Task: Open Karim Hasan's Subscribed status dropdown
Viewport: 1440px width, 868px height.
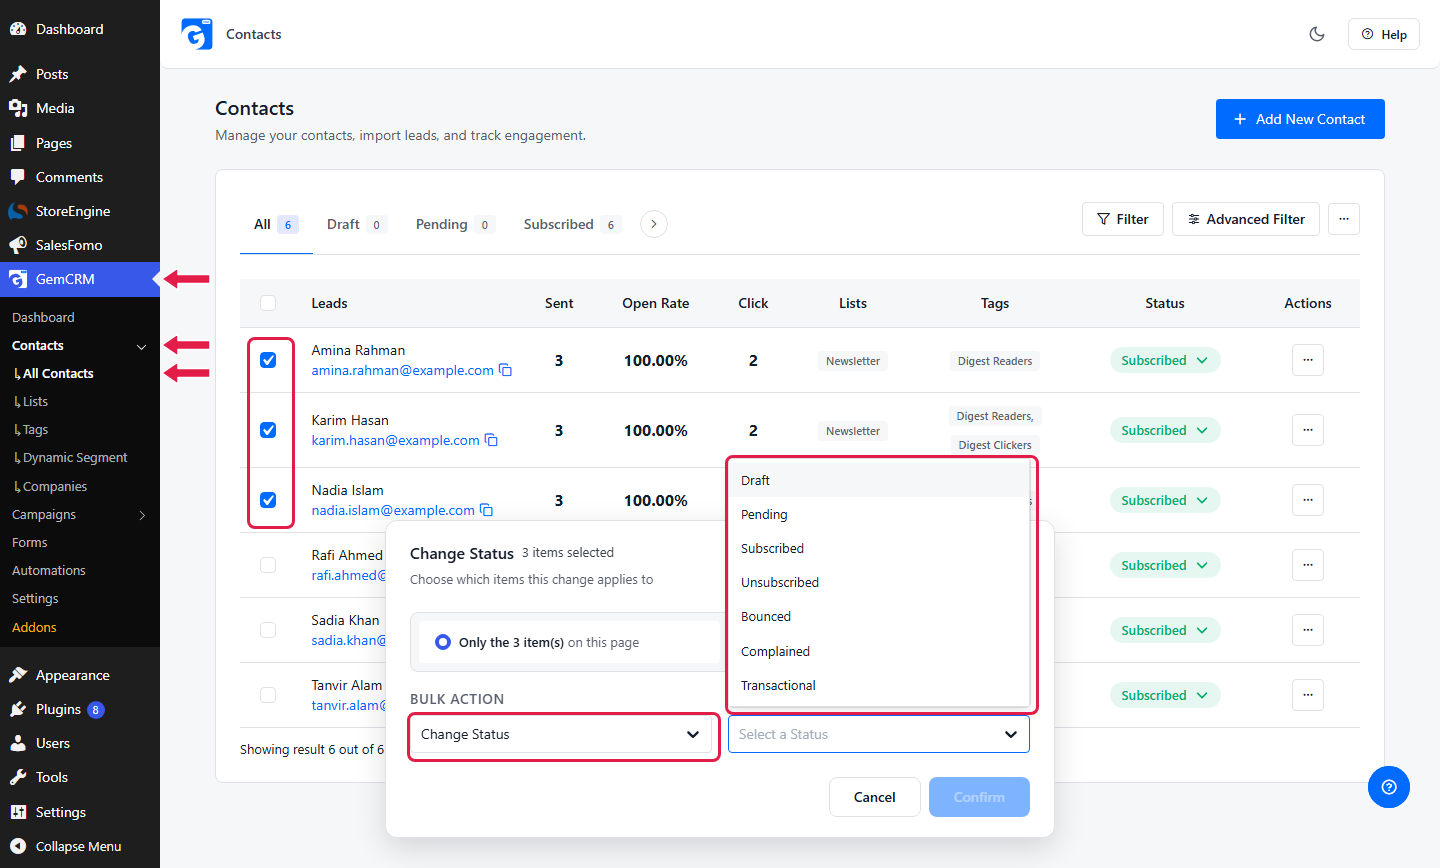Action: tap(1165, 430)
